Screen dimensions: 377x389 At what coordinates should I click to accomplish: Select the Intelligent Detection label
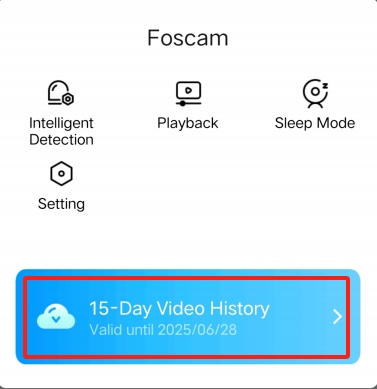coord(61,131)
